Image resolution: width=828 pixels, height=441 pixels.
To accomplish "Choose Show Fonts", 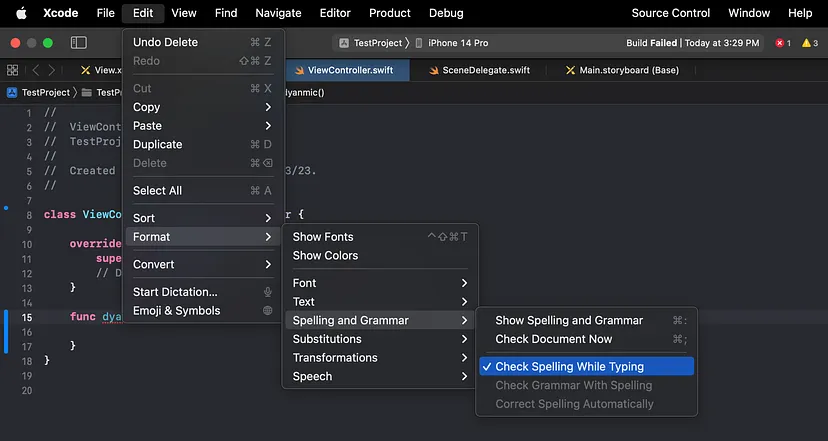I will tap(380, 237).
